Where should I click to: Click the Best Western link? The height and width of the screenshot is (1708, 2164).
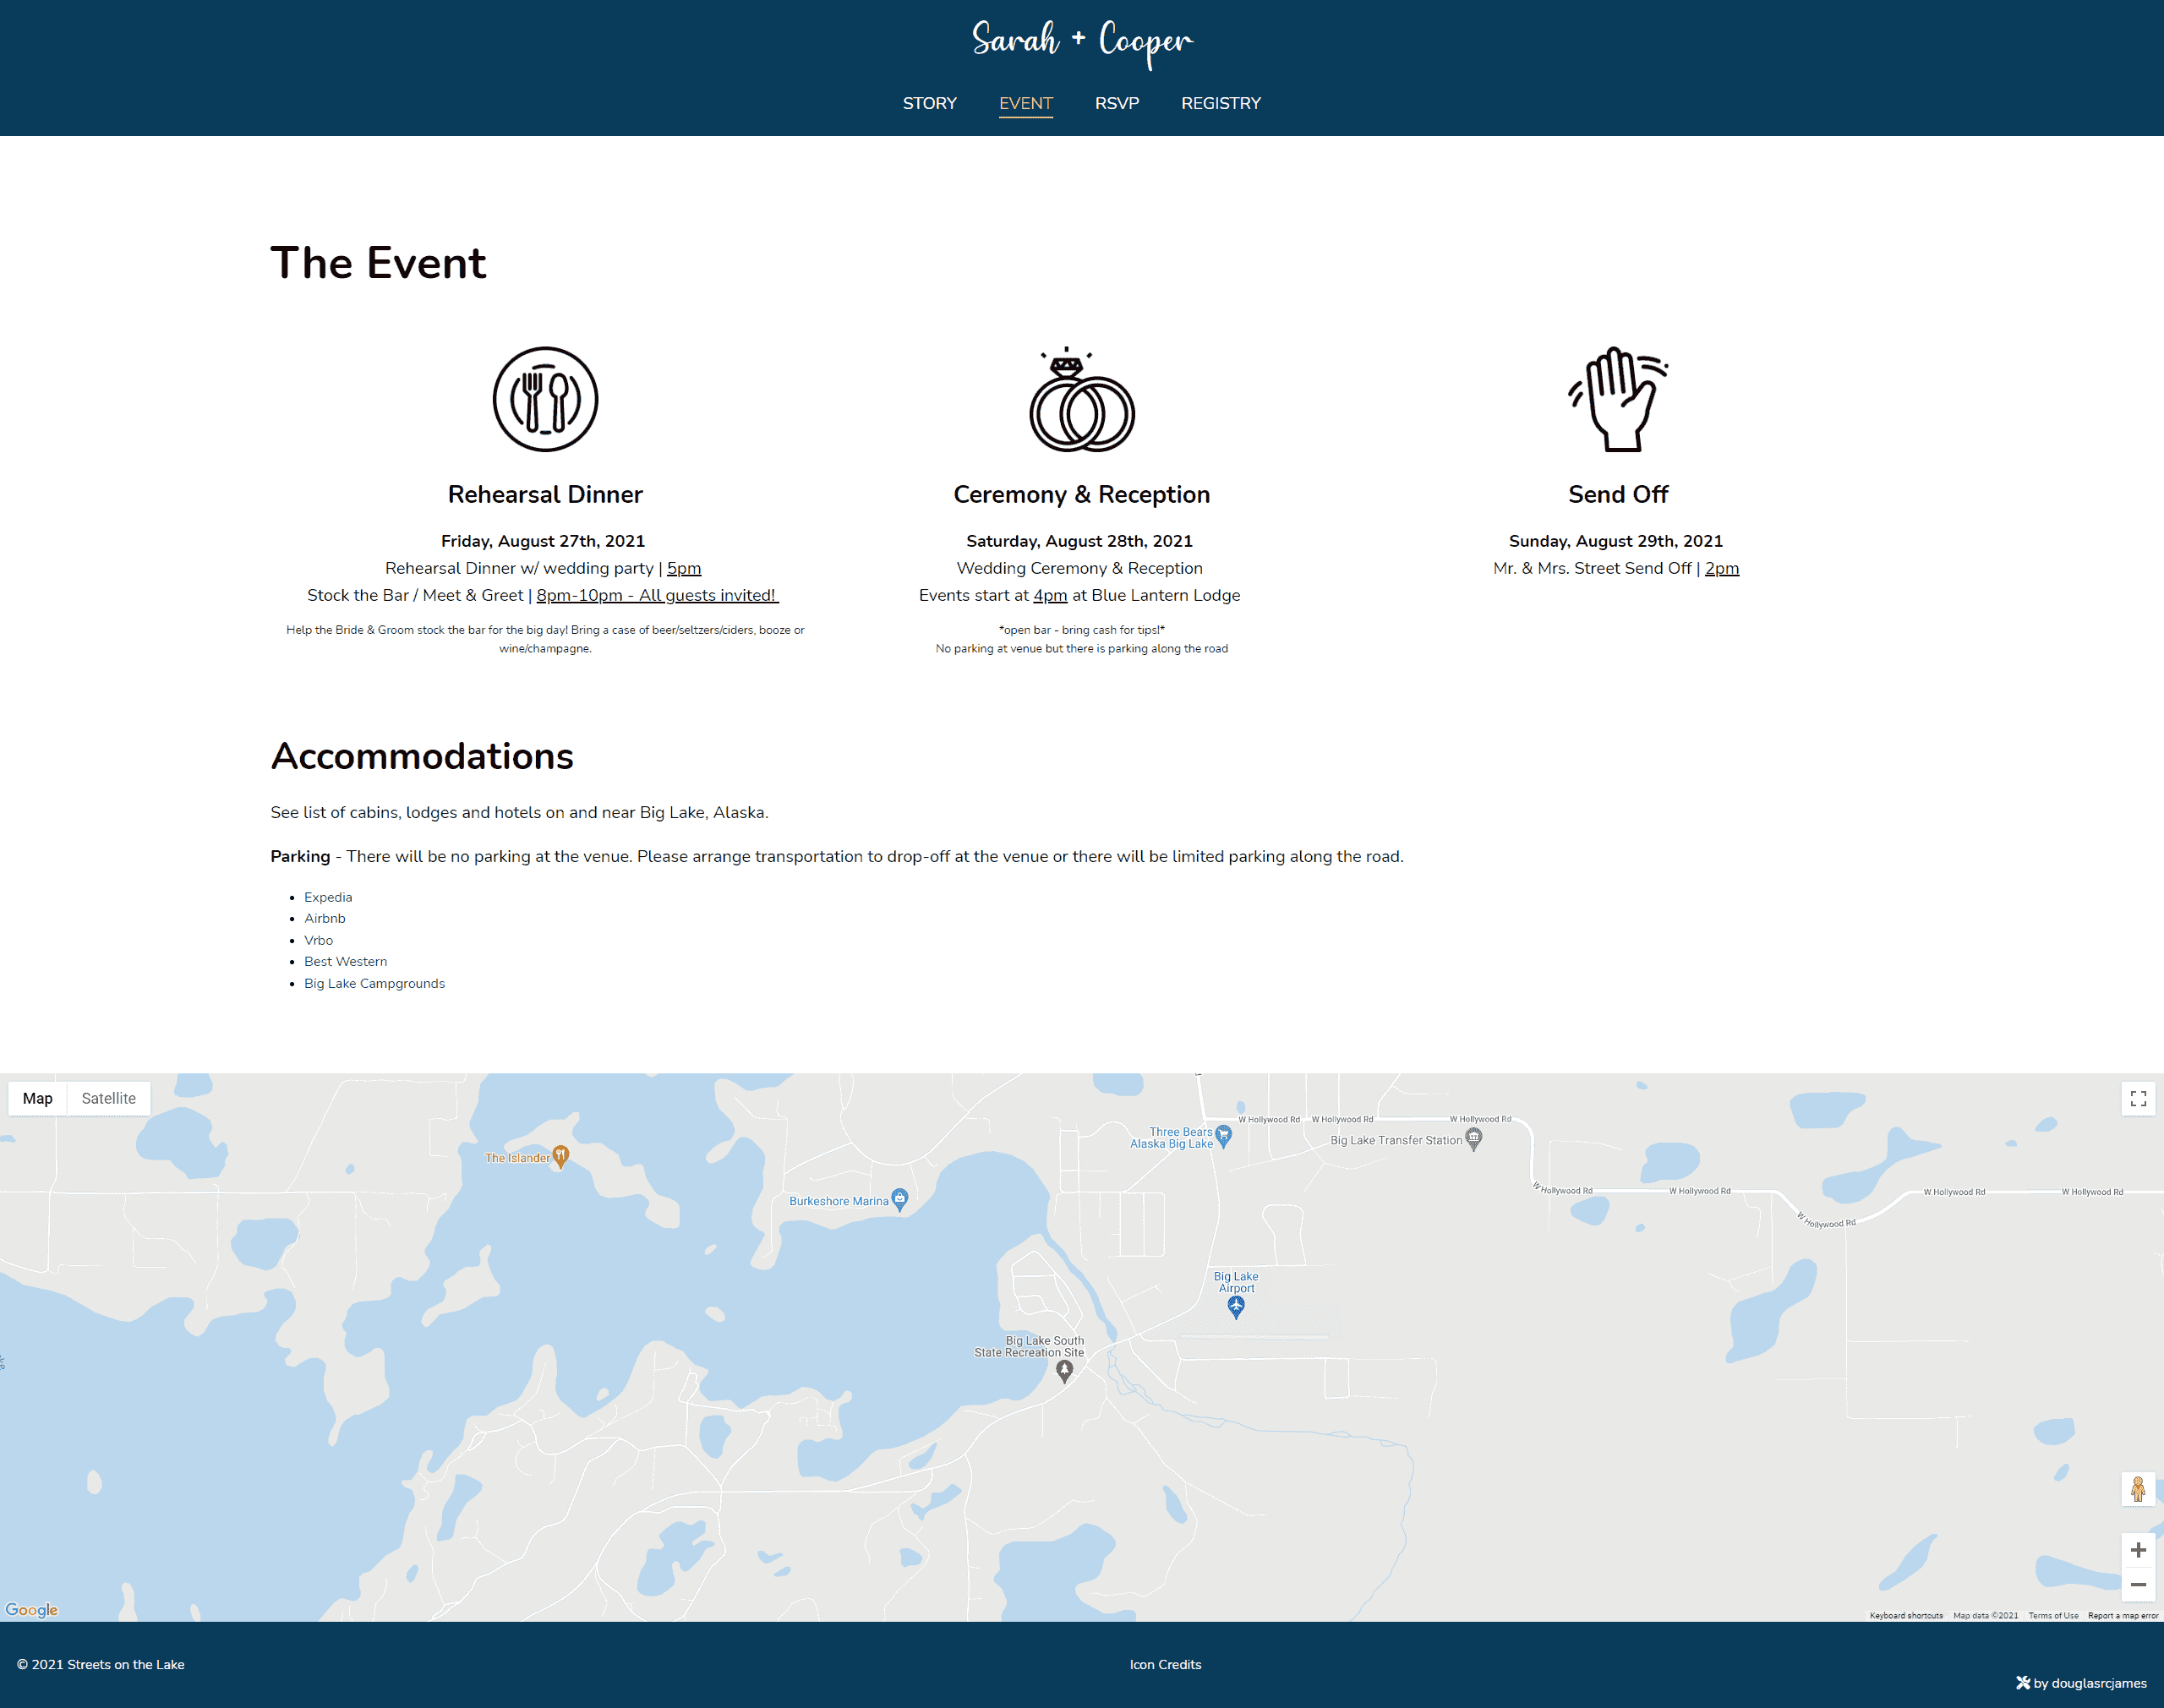click(346, 962)
